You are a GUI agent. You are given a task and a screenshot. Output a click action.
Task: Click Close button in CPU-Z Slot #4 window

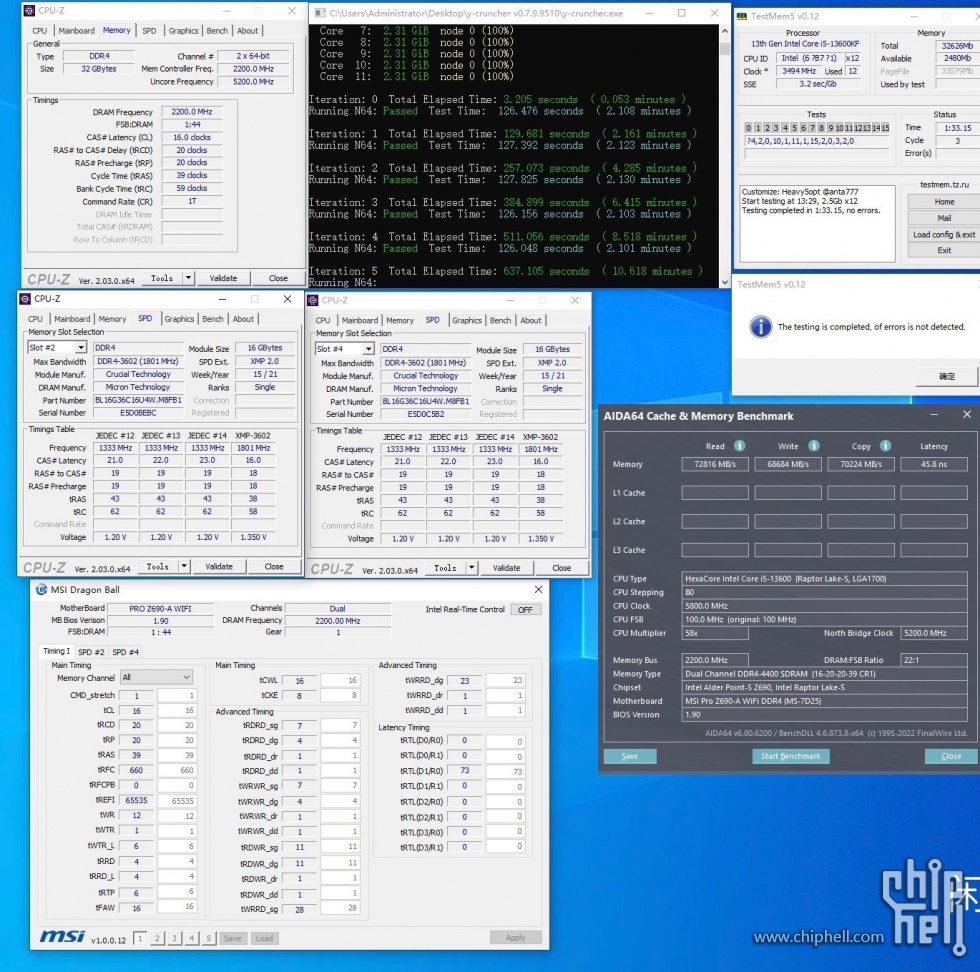[561, 568]
